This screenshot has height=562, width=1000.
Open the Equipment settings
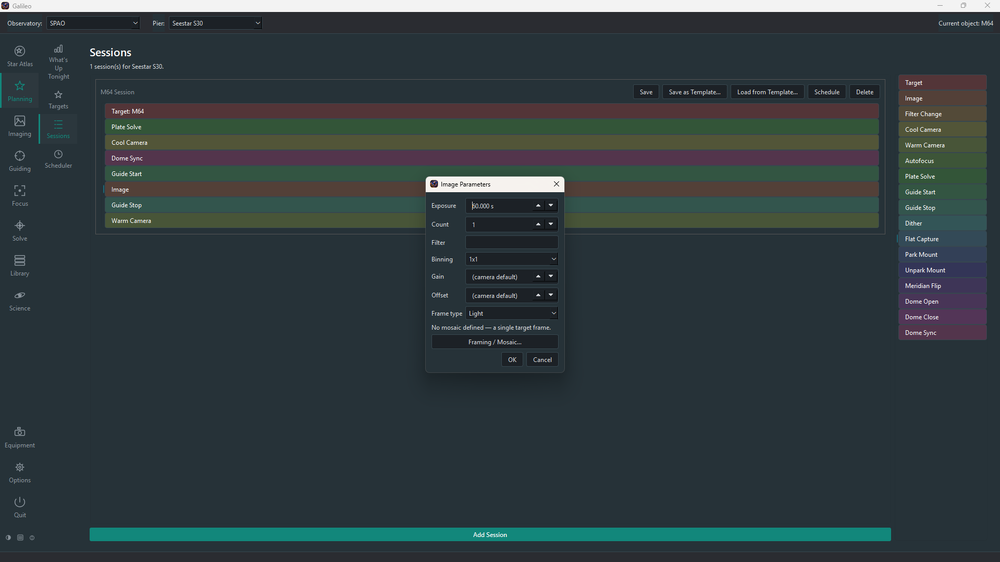pyautogui.click(x=20, y=438)
